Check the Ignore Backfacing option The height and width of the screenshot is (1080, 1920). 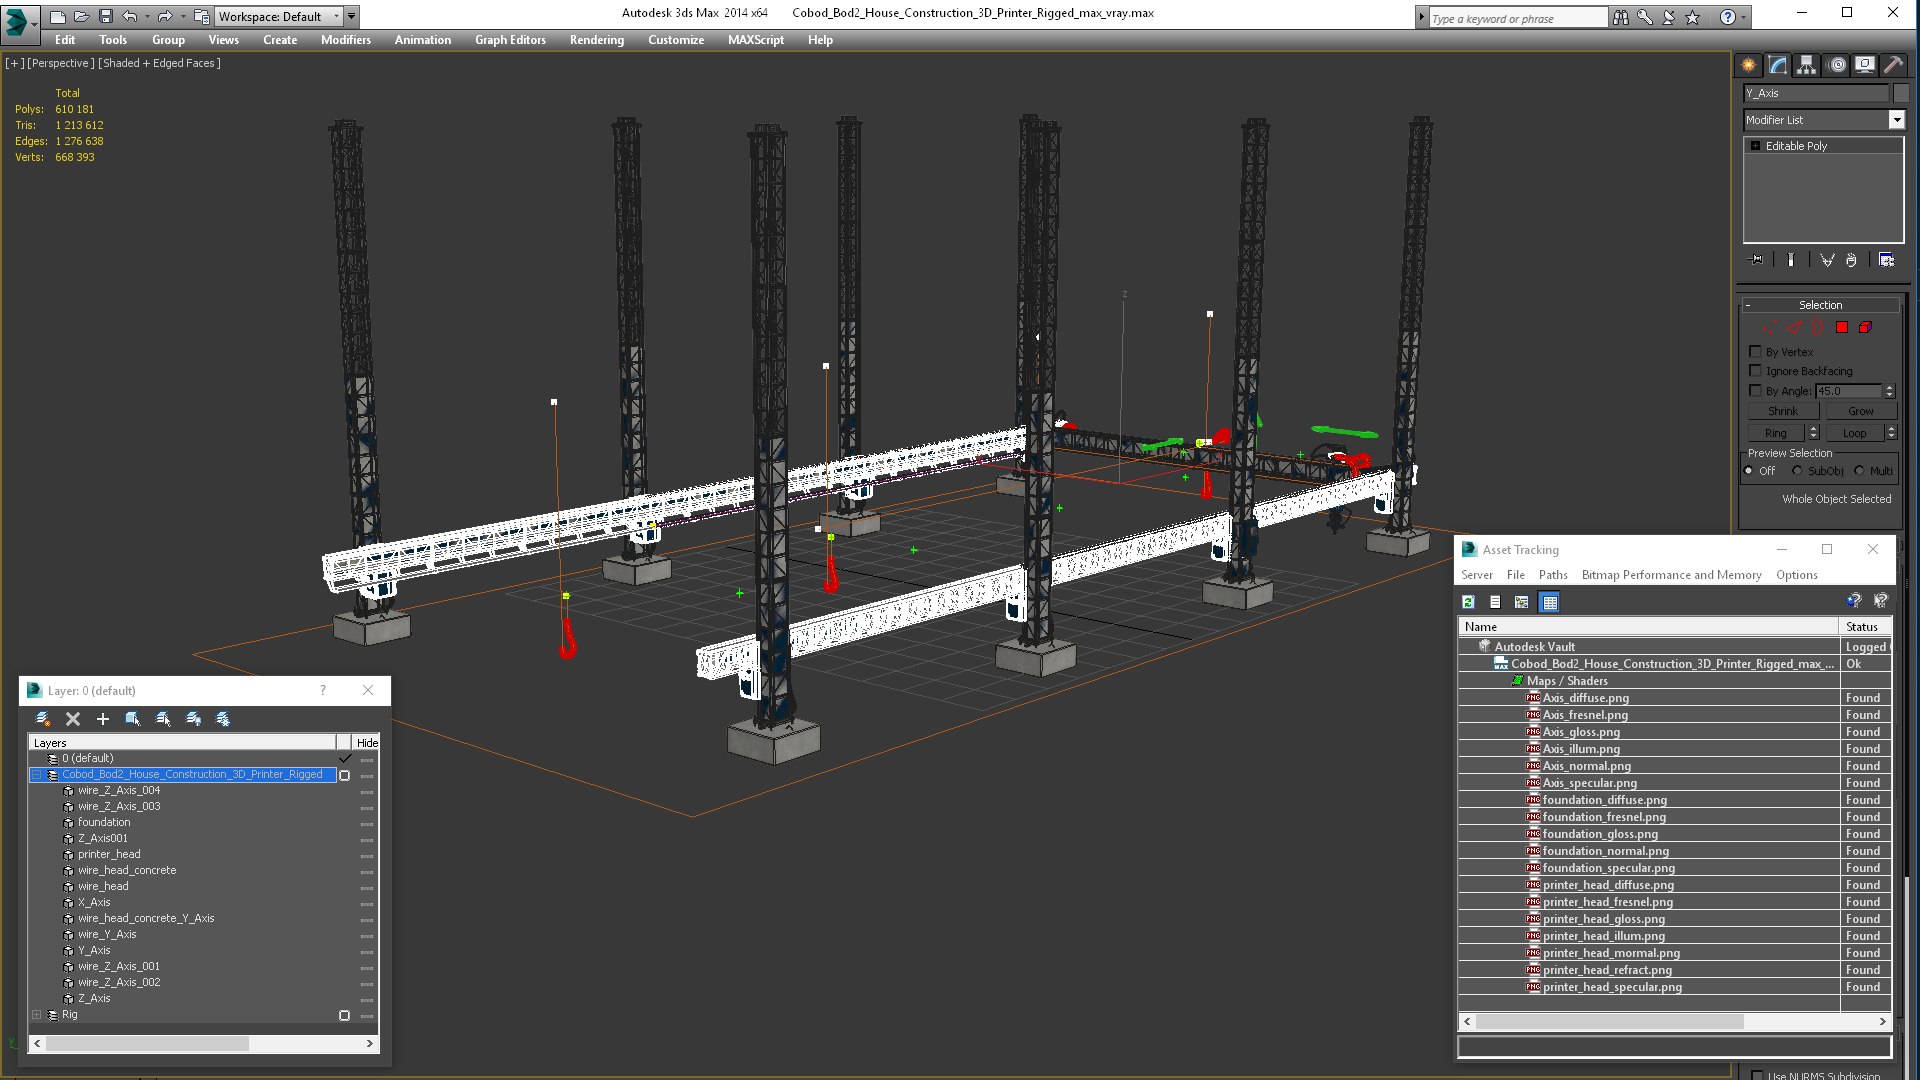[x=1755, y=371]
